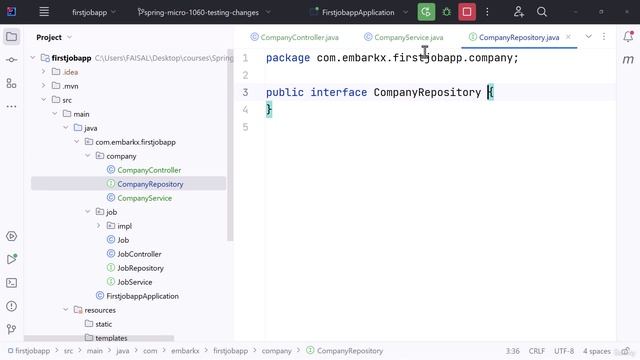This screenshot has height=360, width=640.
Task: Open the 4 spaces indent settings
Action: coord(596,351)
